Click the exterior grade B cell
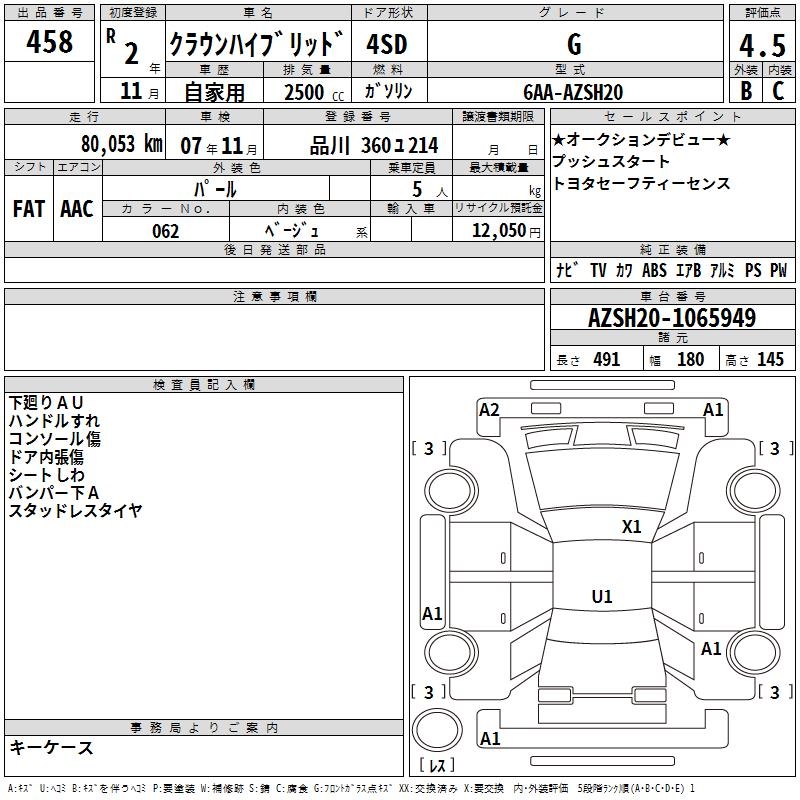Image resolution: width=800 pixels, height=800 pixels. 745,90
